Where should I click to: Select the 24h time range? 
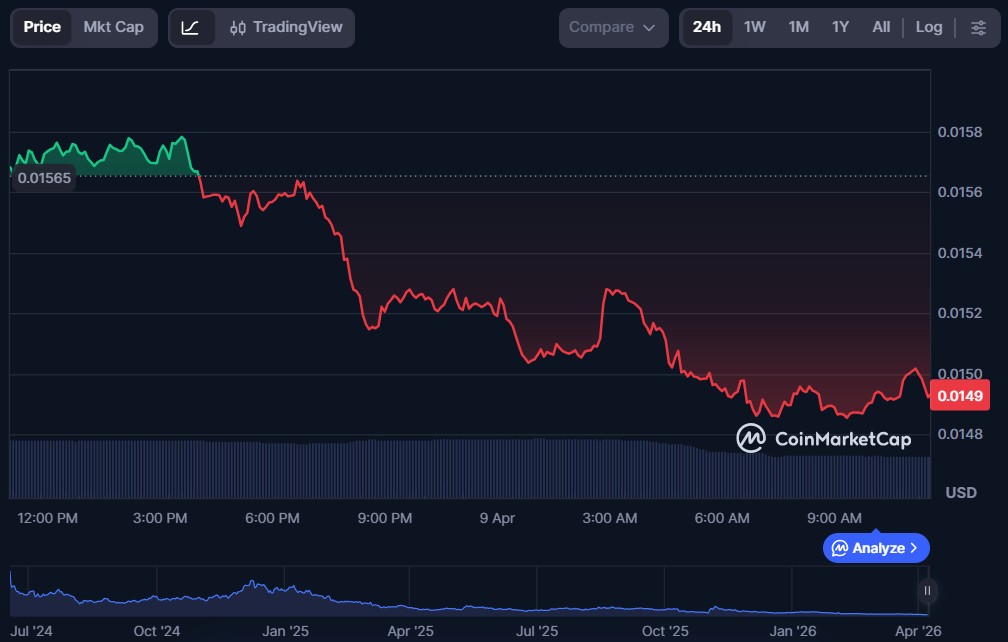point(706,27)
